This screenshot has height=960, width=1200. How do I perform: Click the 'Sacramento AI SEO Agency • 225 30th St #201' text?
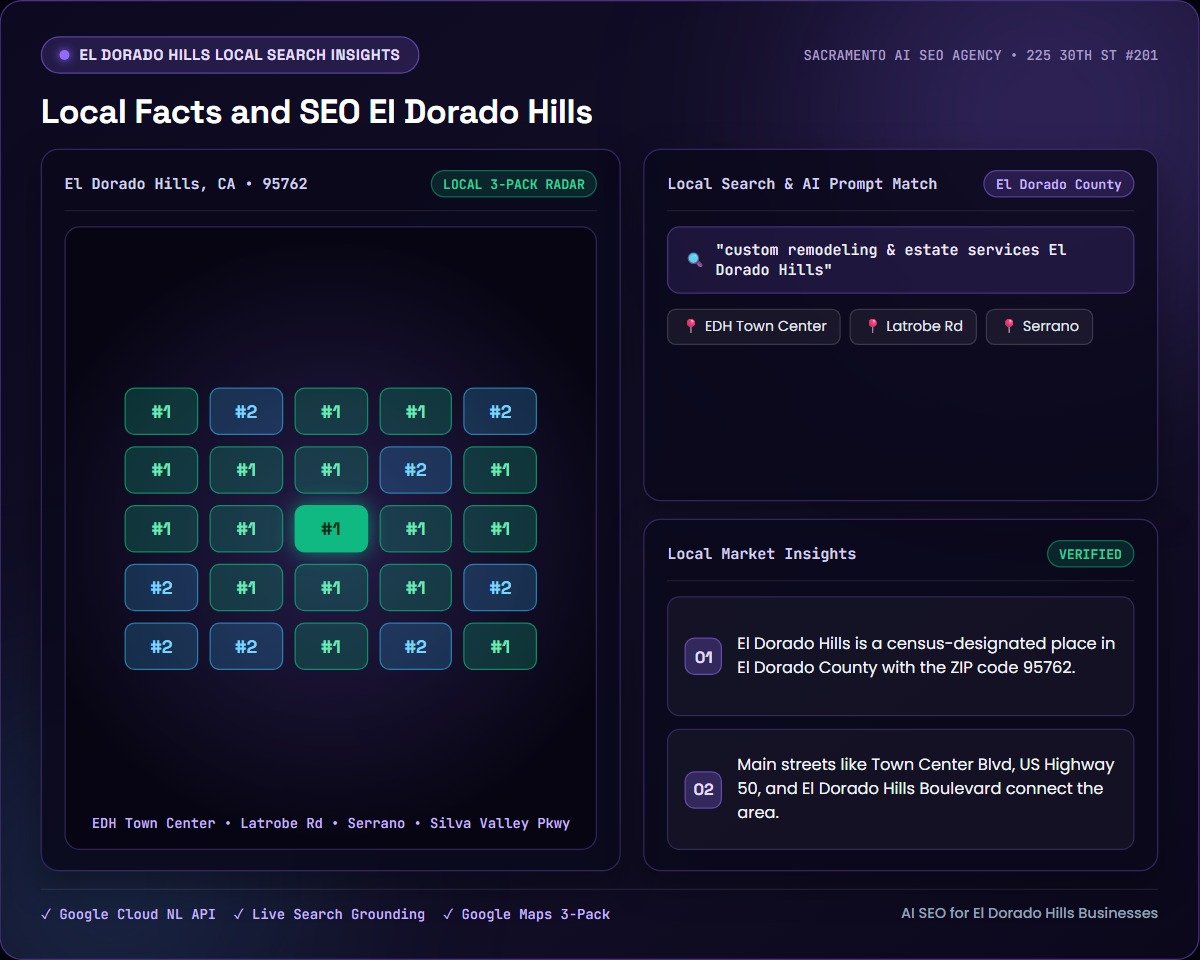point(981,55)
